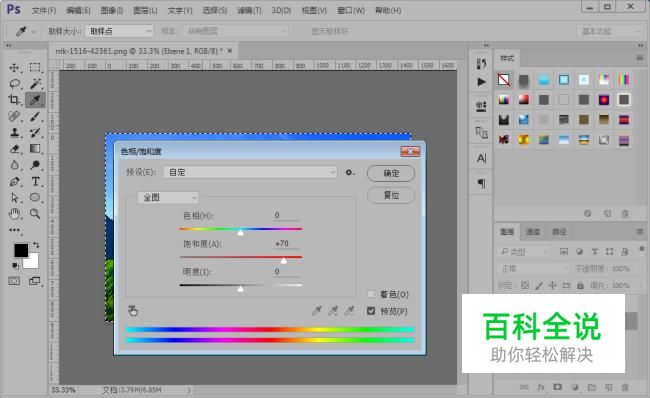Confirm with the 确定 OK button
This screenshot has height=398, width=650.
[391, 173]
